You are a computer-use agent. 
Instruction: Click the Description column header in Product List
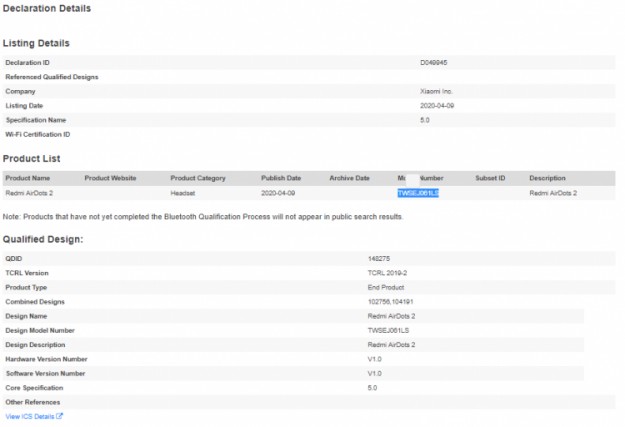[547, 178]
